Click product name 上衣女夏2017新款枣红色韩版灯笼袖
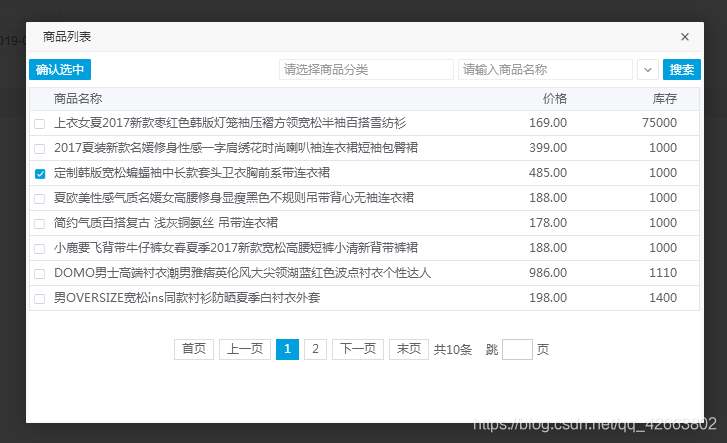This screenshot has width=727, height=443. (230, 123)
